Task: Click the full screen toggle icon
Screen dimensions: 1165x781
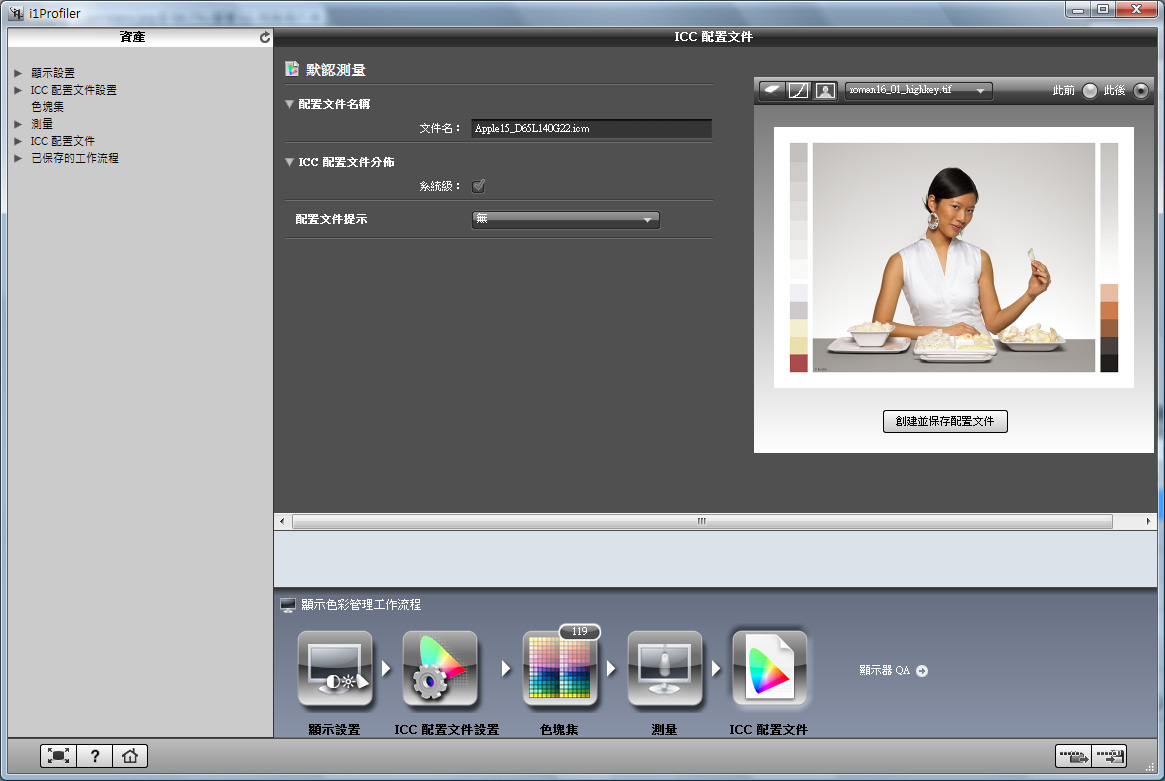Action: [59, 756]
